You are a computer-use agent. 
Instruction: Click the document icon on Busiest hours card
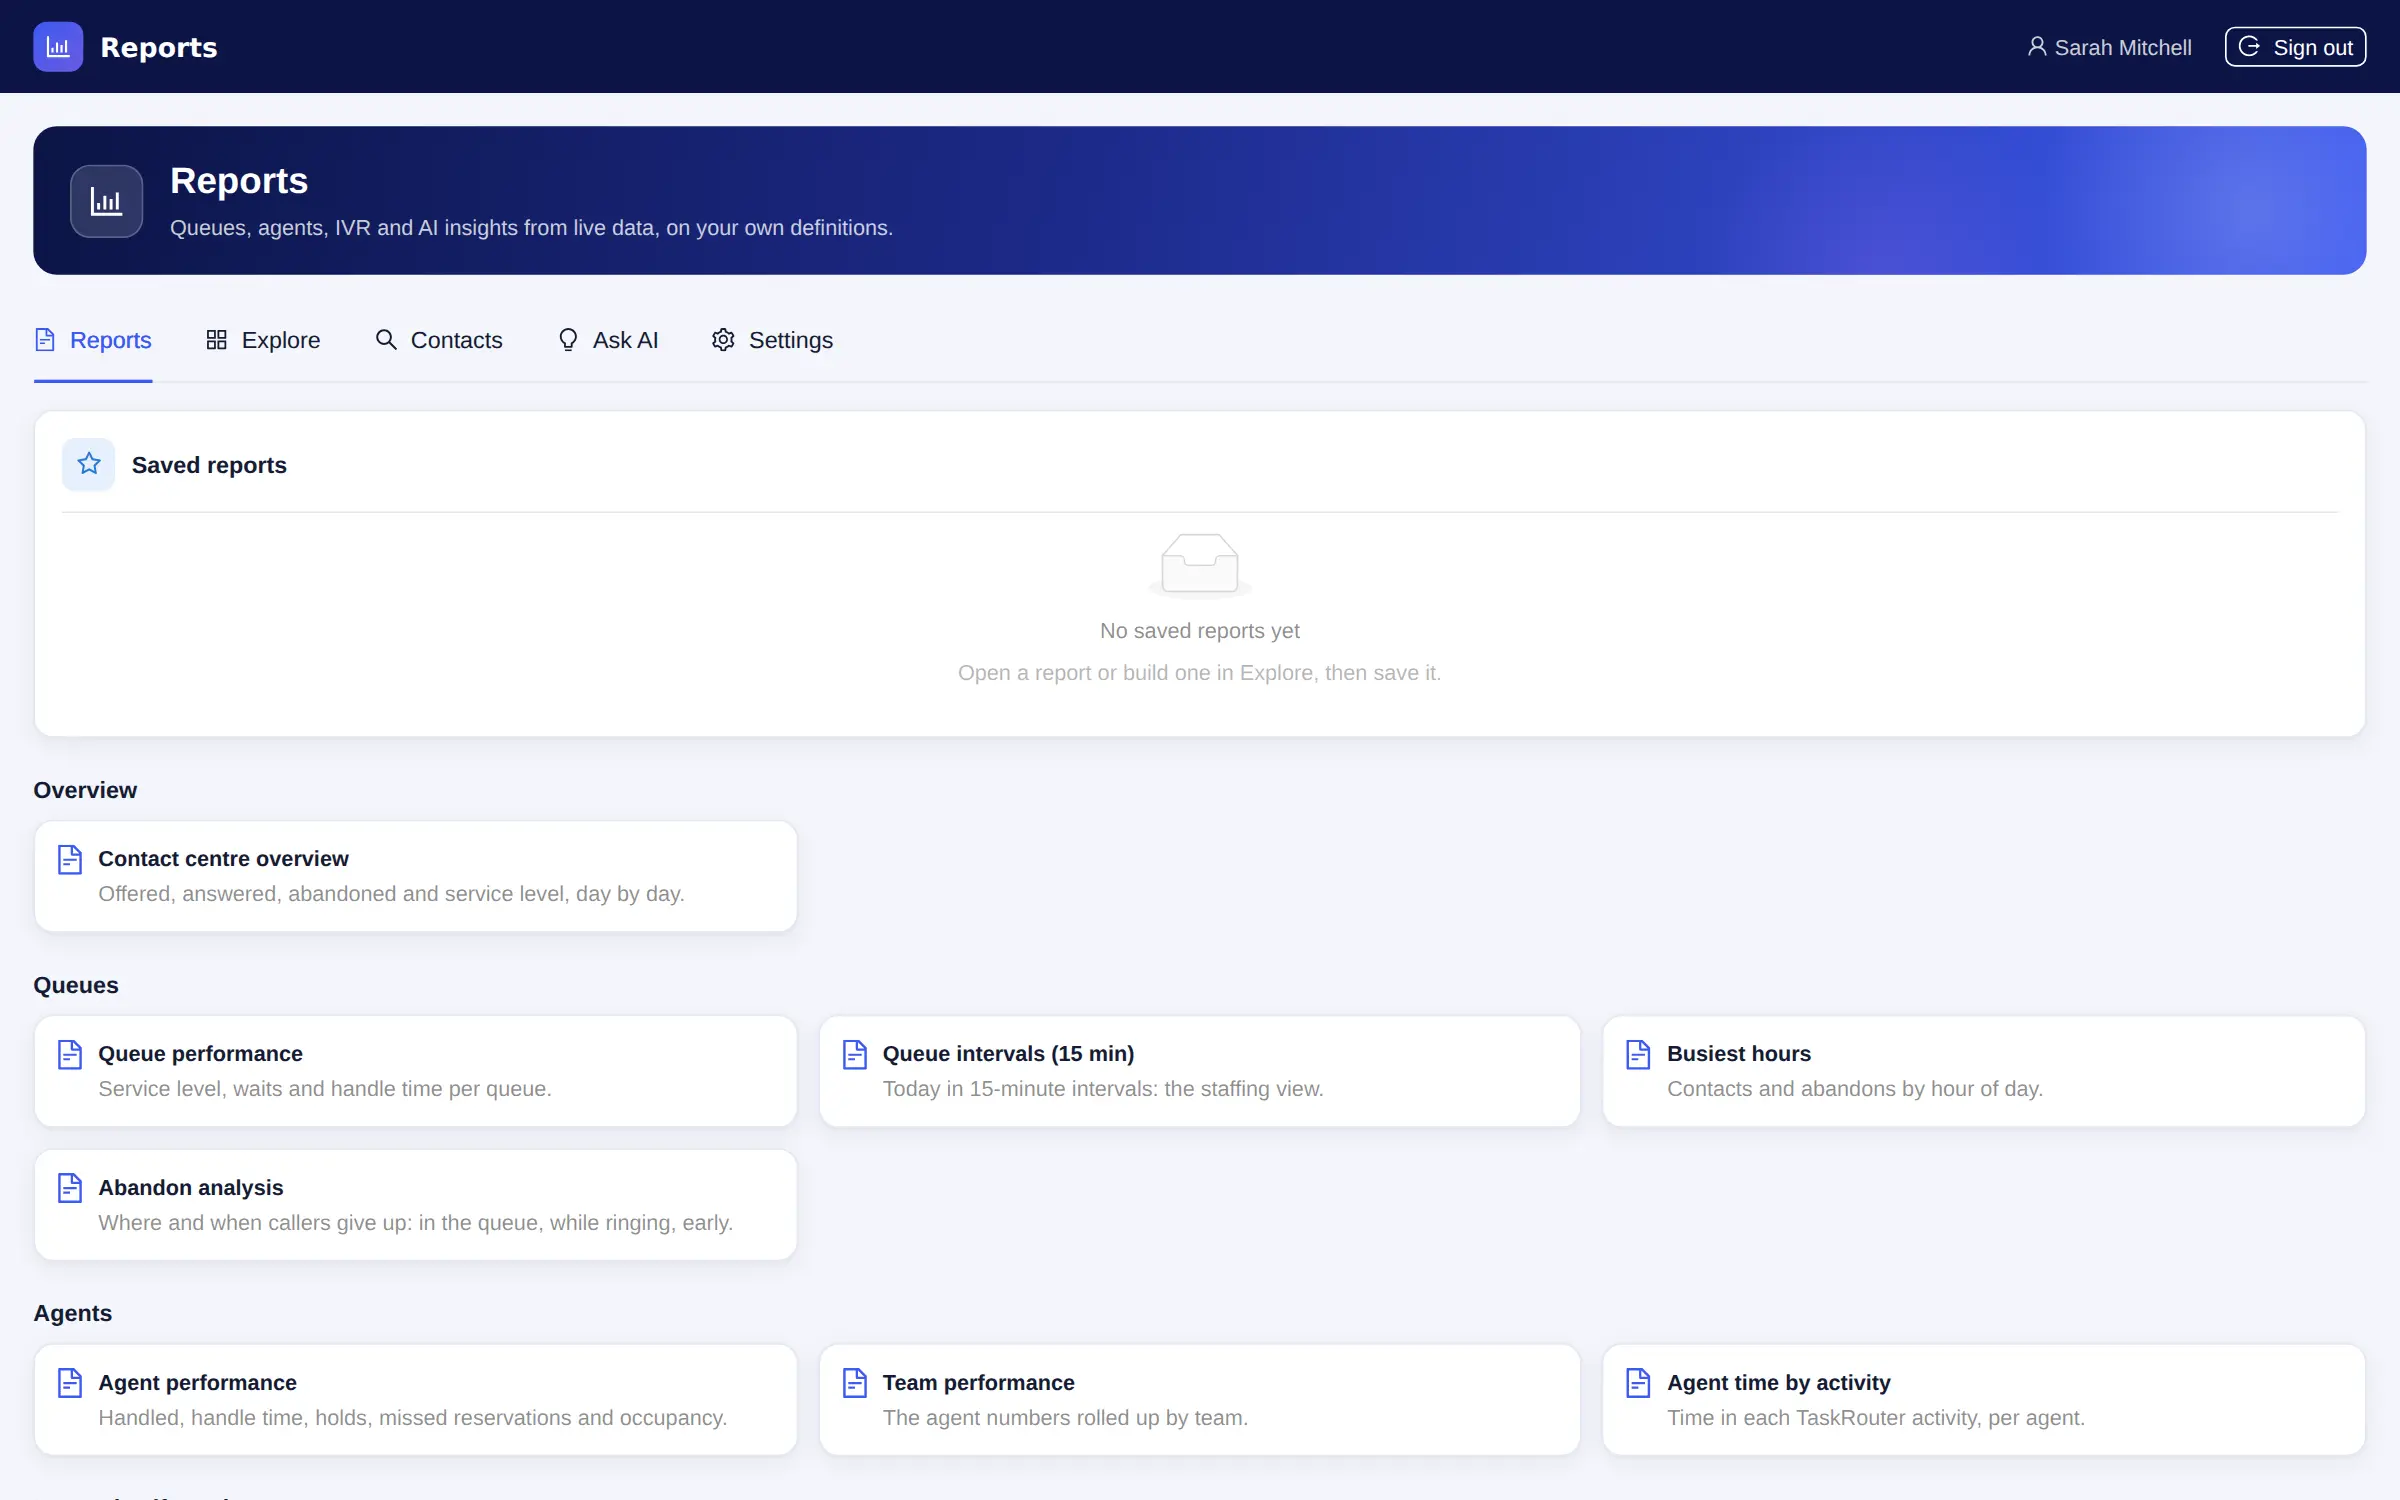tap(1638, 1054)
